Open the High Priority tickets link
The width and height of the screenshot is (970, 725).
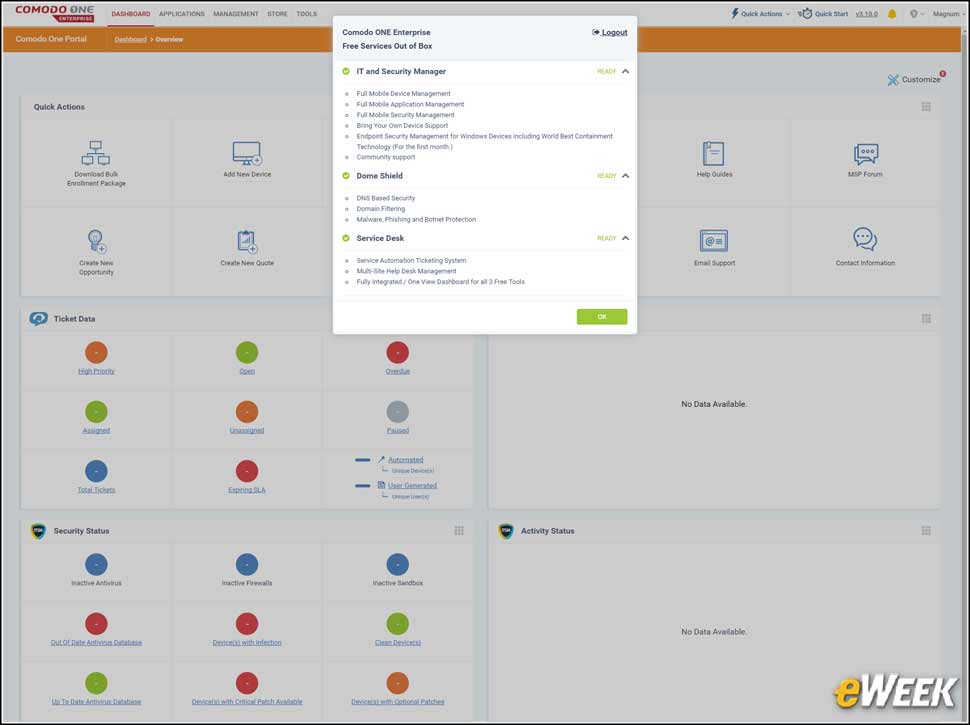pos(96,371)
